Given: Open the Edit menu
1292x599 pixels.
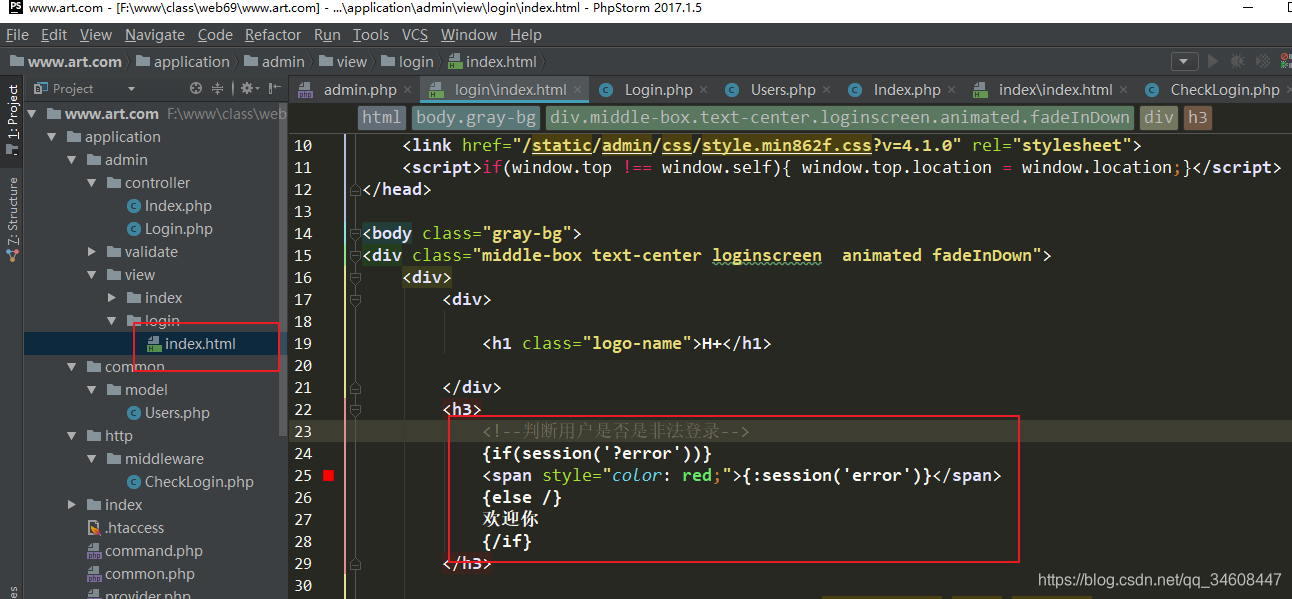Looking at the screenshot, I should tap(54, 35).
